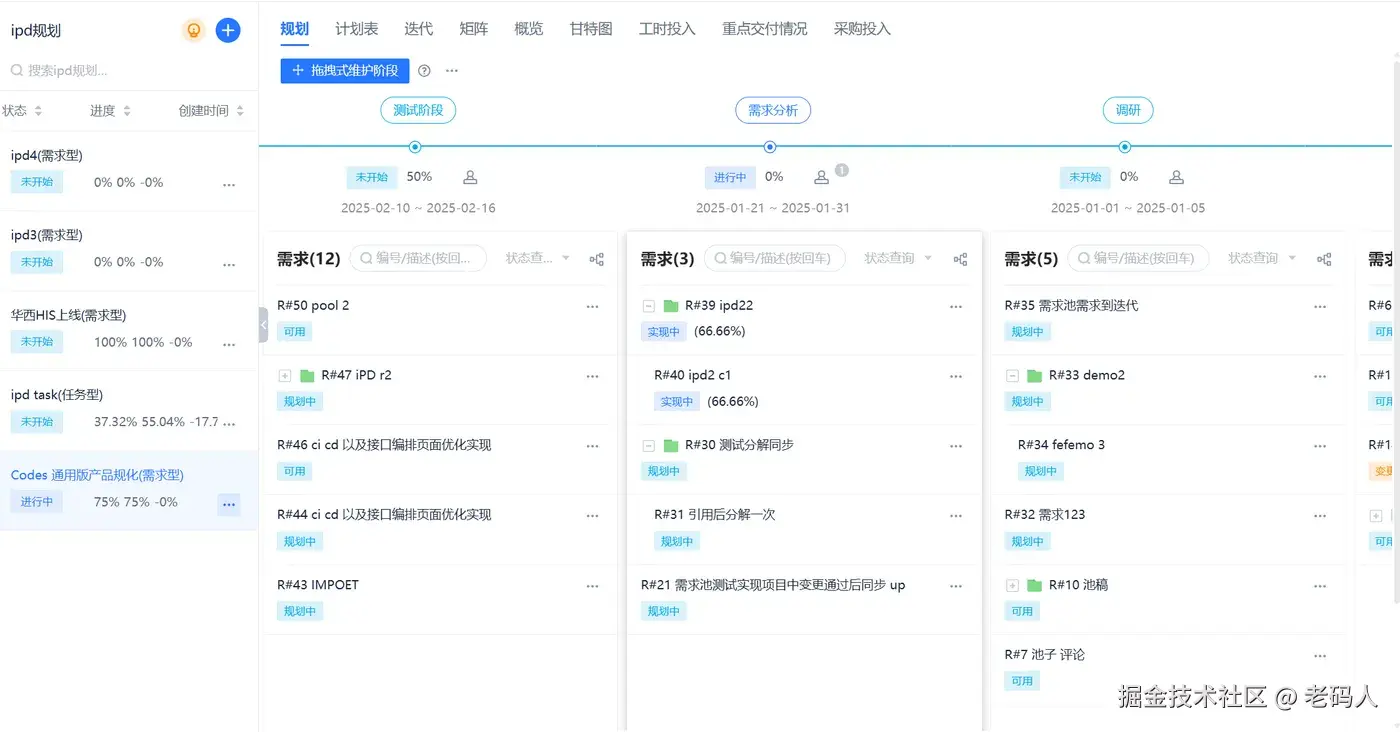Click the help question mark icon near 拖拽式维护阶段
Image resolution: width=1400 pixels, height=732 pixels.
point(424,71)
